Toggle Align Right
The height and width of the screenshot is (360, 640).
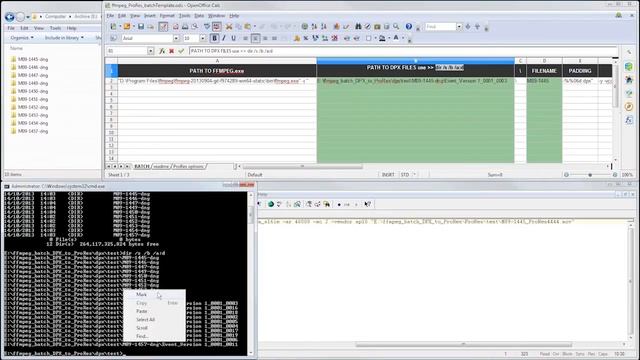(x=265, y=38)
